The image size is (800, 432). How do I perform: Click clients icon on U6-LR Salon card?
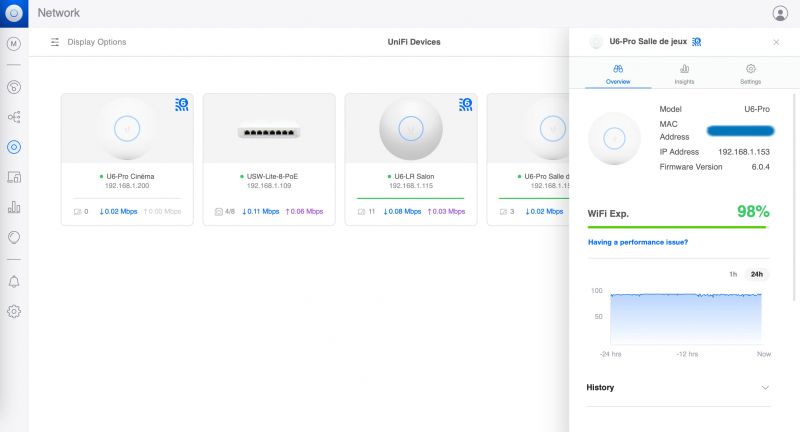pyautogui.click(x=361, y=212)
